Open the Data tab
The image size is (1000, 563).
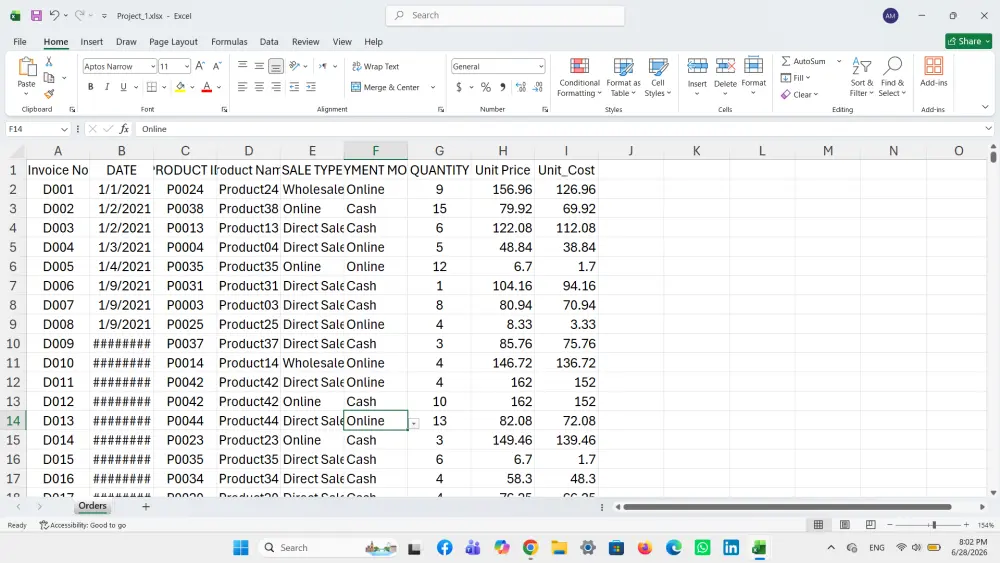[268, 41]
